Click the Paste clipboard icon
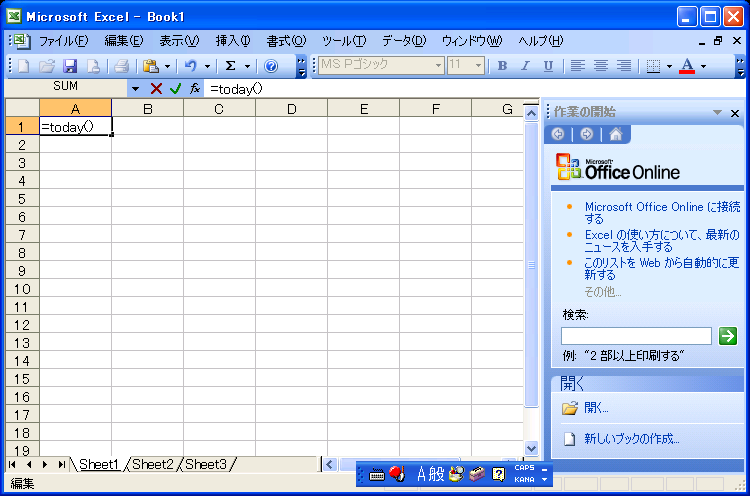The height and width of the screenshot is (496, 750). tap(151, 66)
